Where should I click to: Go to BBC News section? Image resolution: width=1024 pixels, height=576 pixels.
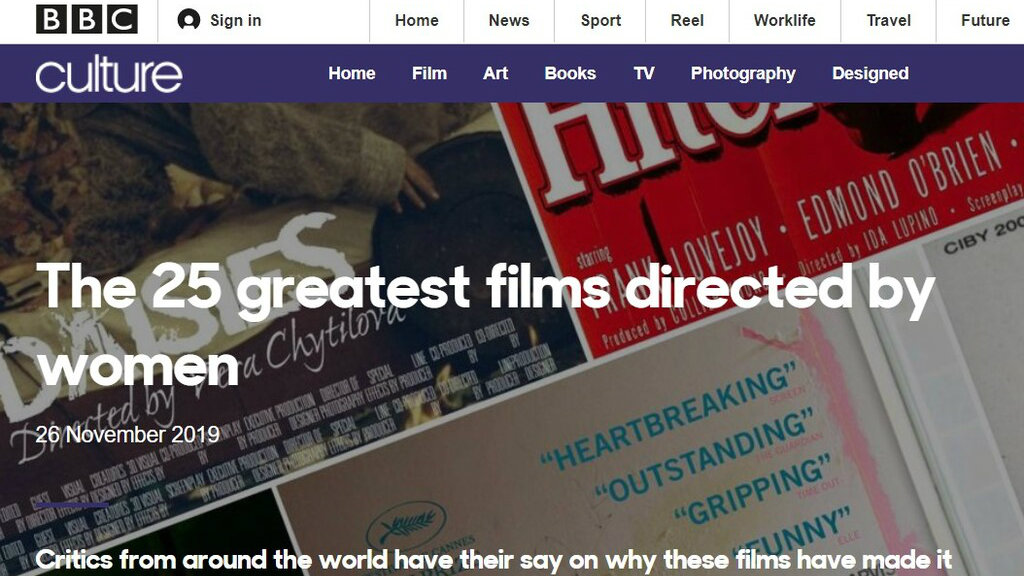pos(509,20)
